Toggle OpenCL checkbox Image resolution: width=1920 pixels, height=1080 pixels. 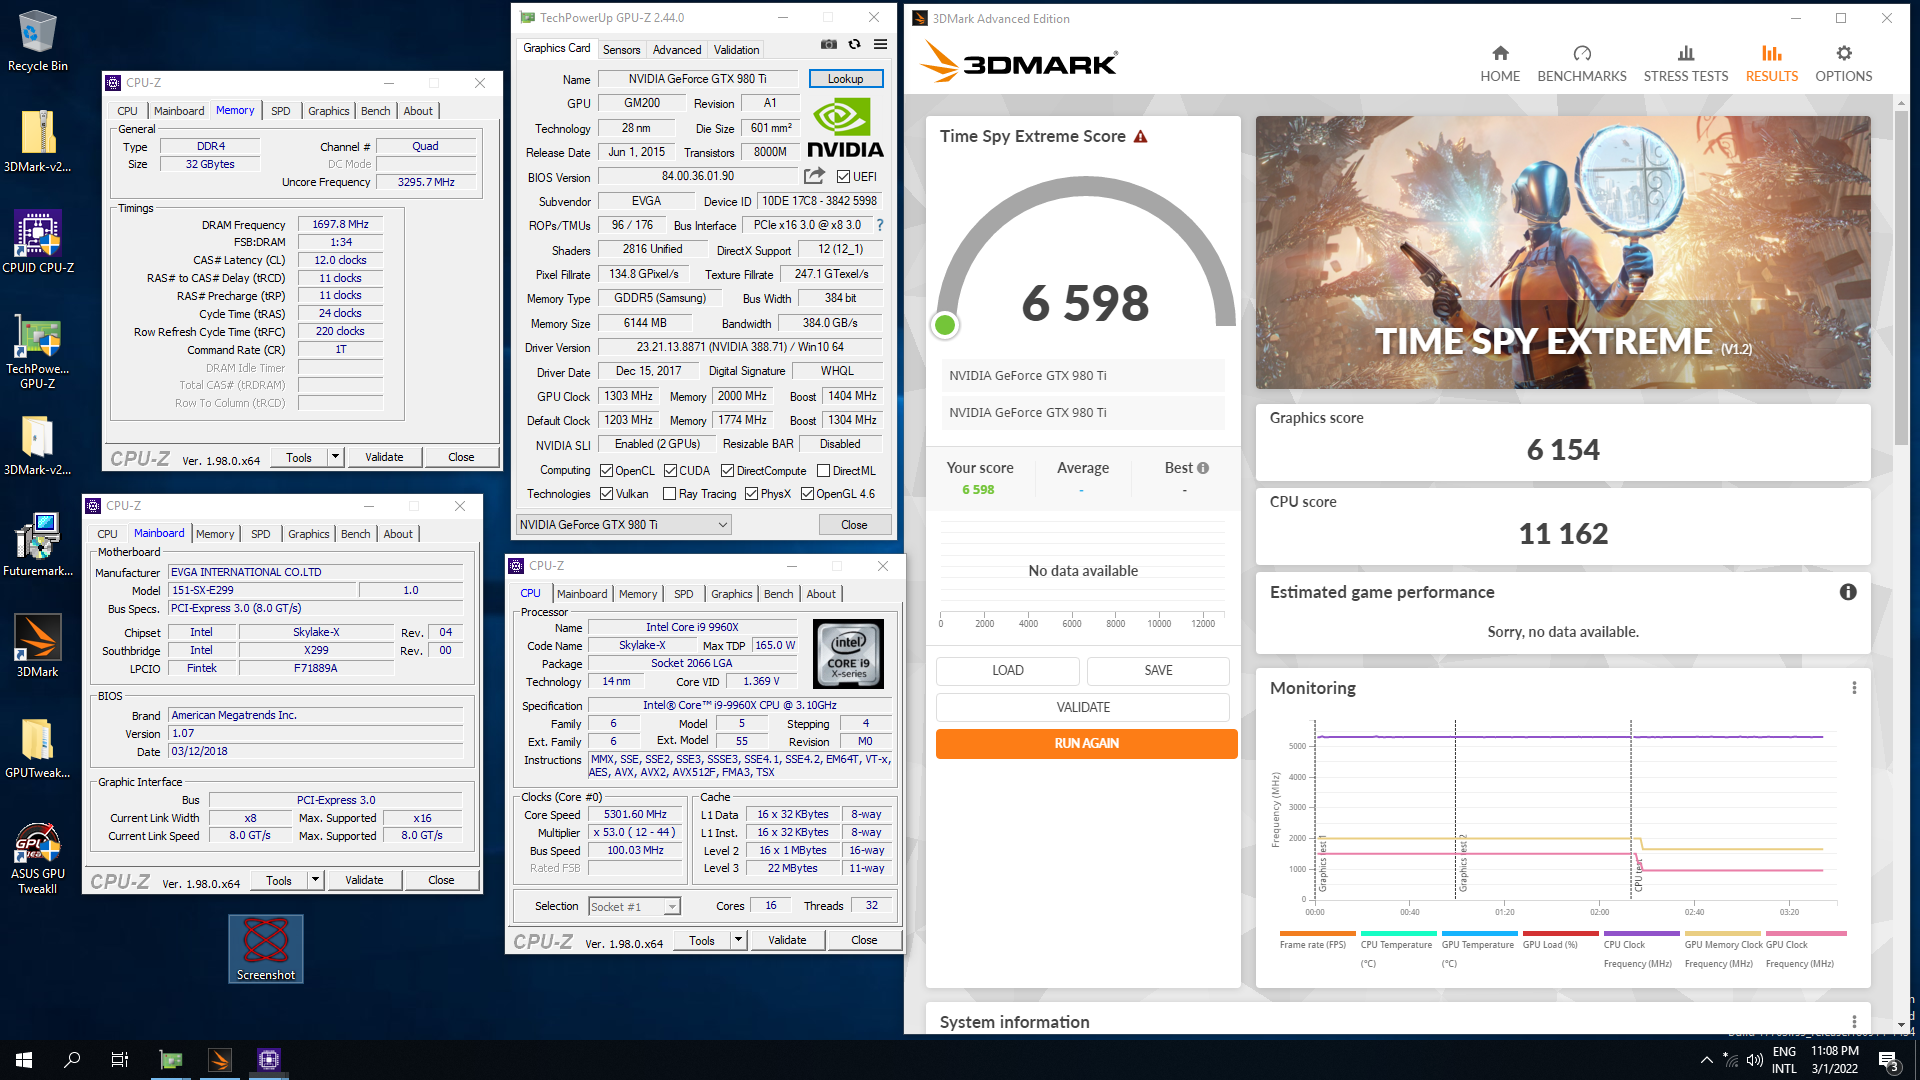606,471
